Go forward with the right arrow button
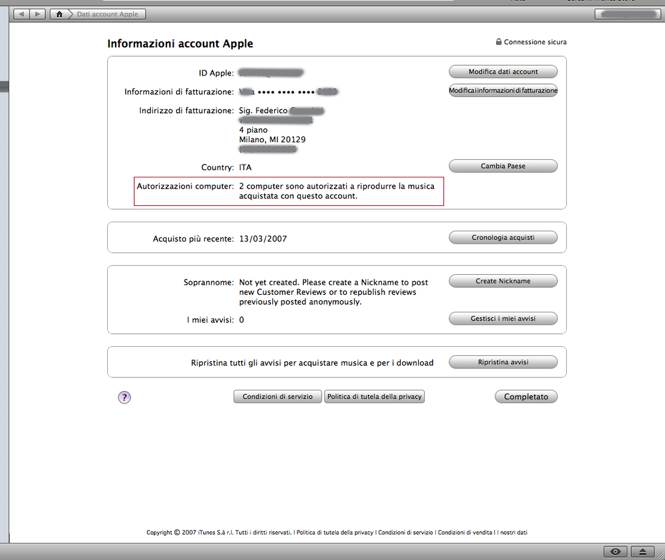665x560 pixels. pos(37,14)
